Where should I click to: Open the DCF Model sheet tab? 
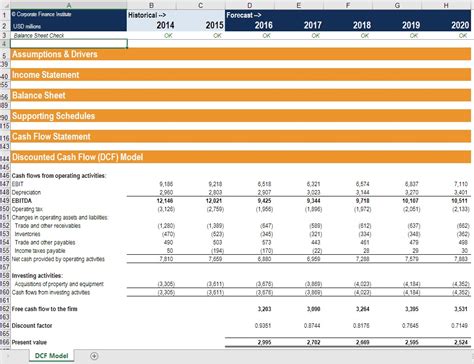52,356
